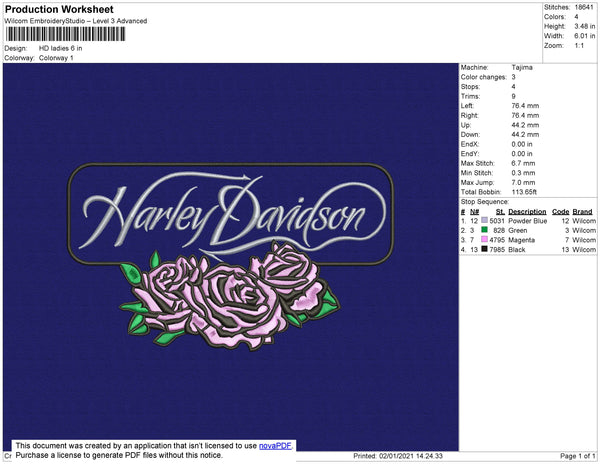
Task: Select the 'Production Worksheet' title
Action: (59, 10)
